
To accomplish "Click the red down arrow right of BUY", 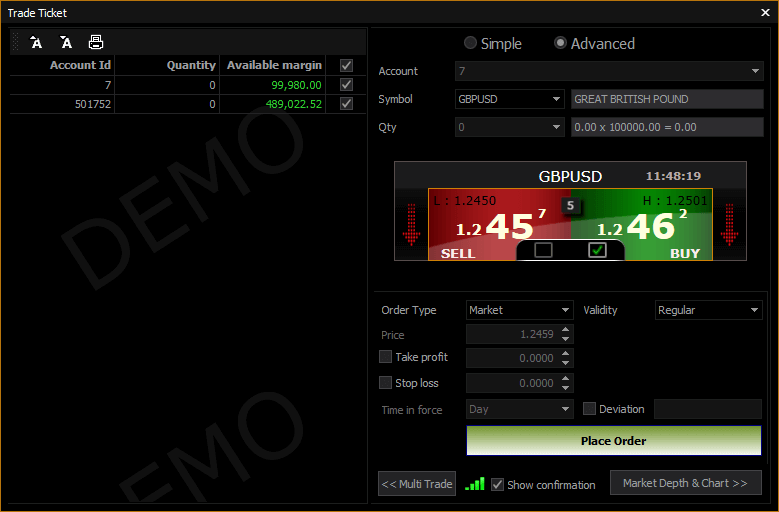I will click(729, 225).
